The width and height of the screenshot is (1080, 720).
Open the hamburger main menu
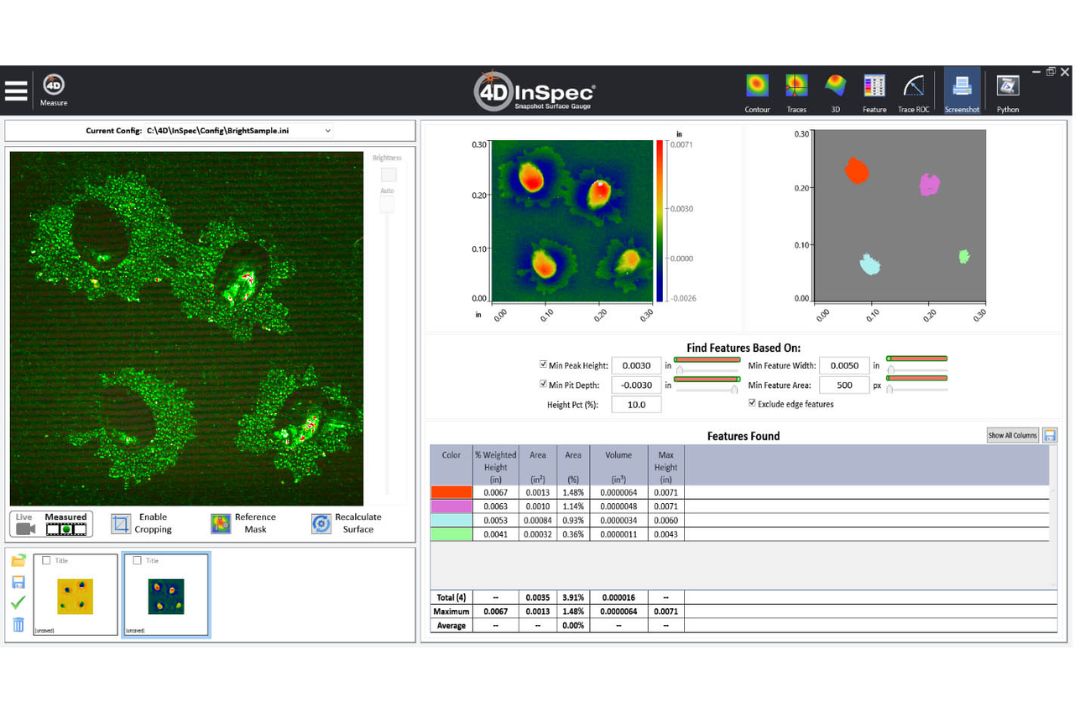coord(16,90)
